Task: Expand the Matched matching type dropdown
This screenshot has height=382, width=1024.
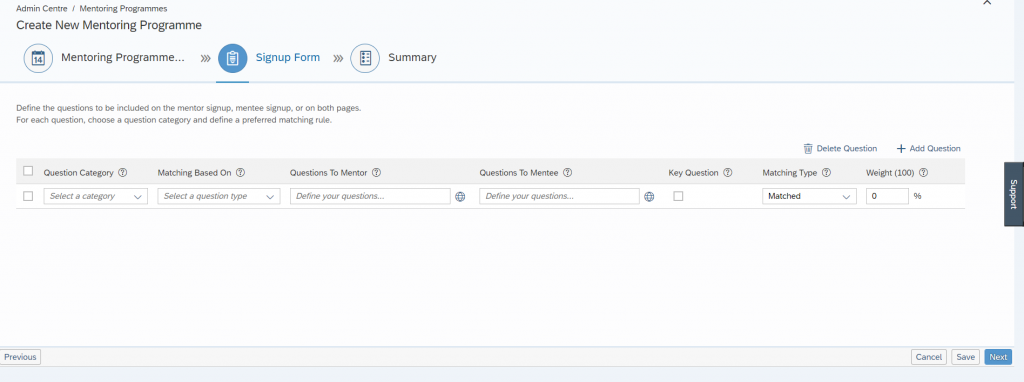Action: (x=809, y=196)
